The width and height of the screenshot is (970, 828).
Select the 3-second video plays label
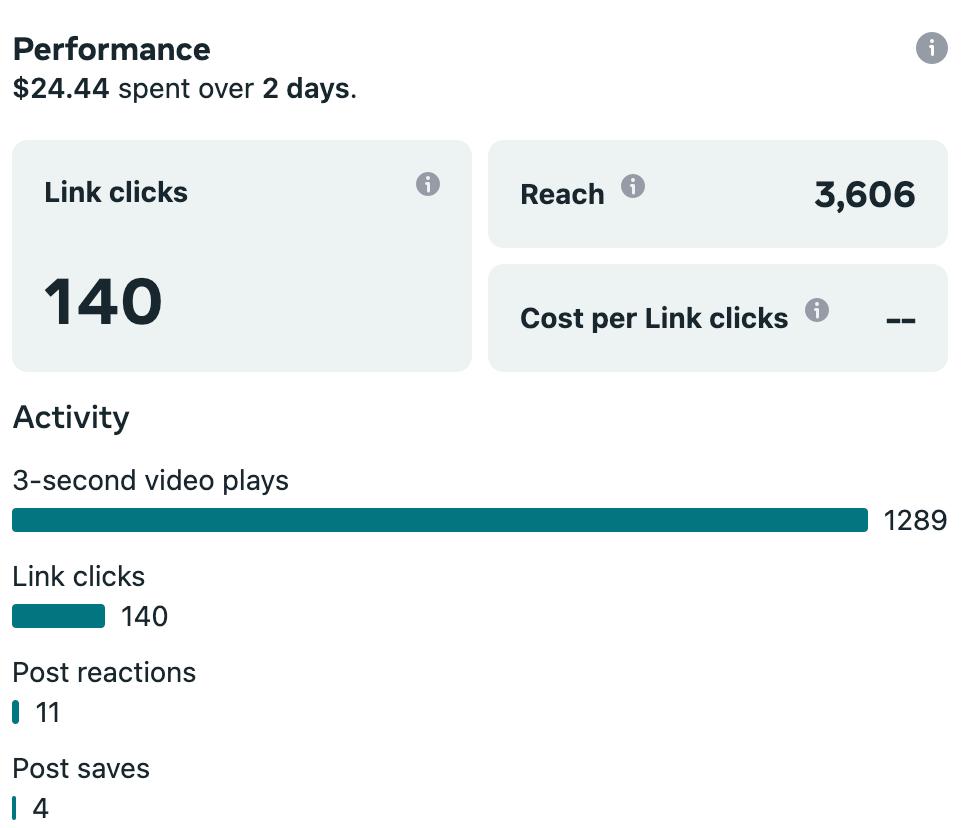[150, 481]
